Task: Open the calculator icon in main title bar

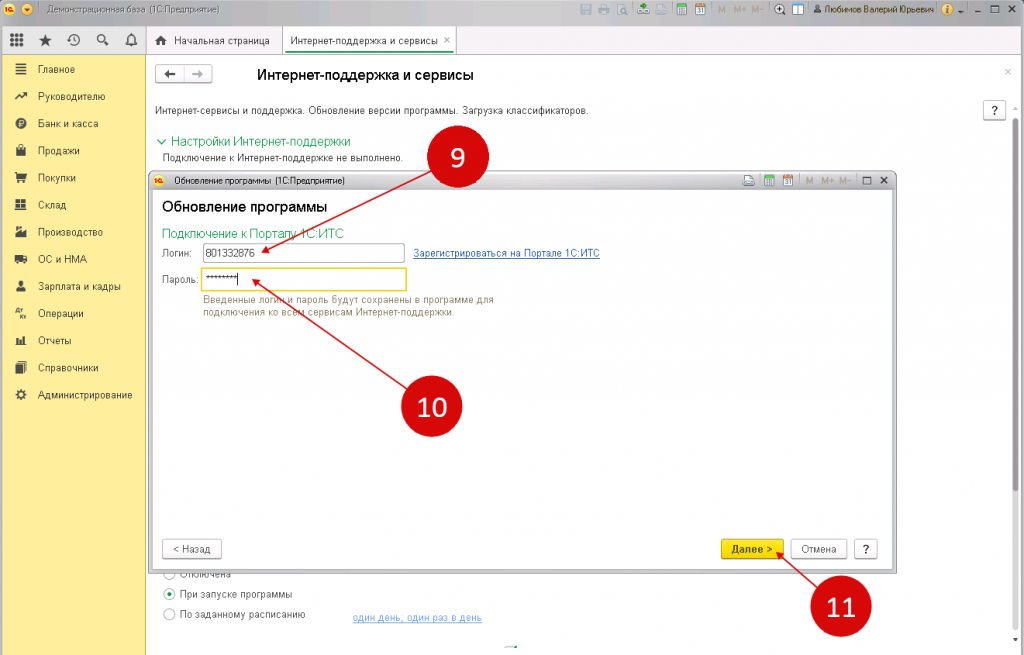Action: 682,9
